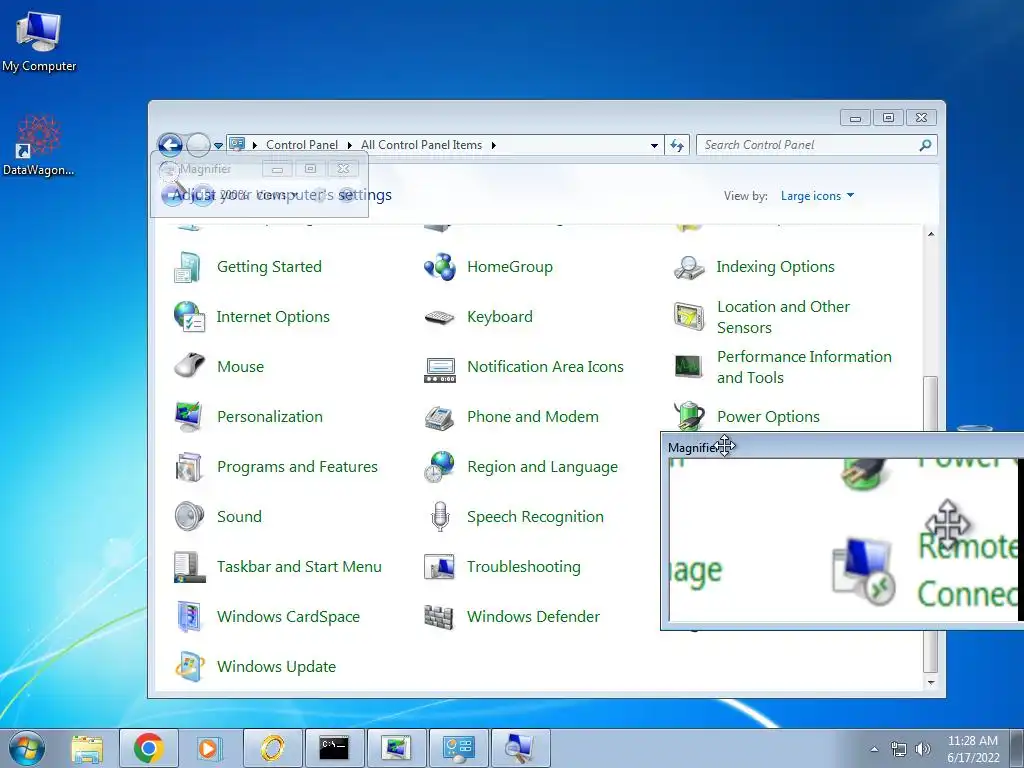Open the Notification Area Icons icon
This screenshot has width=1024, height=768.
pos(440,369)
